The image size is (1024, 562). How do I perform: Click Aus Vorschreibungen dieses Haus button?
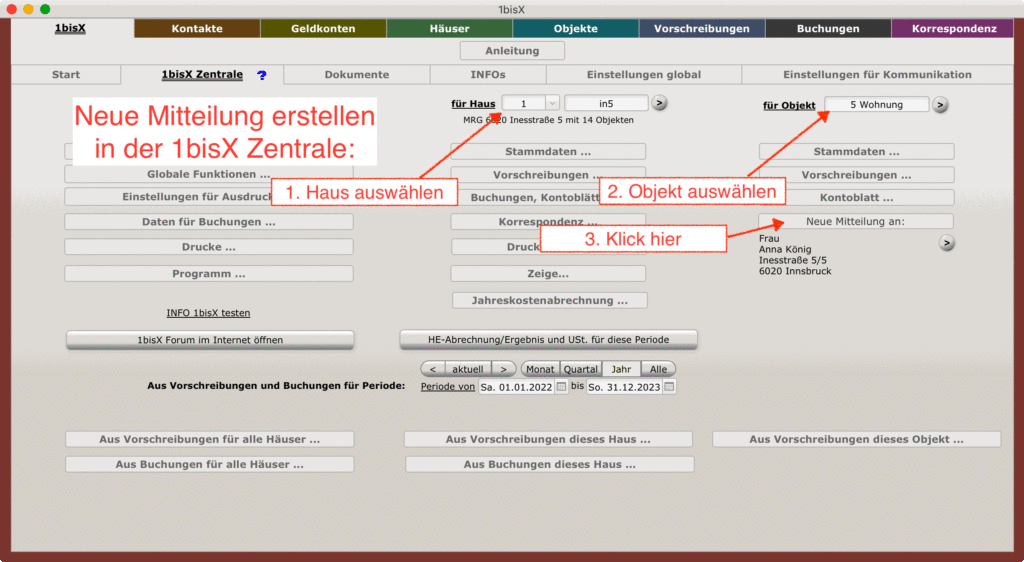548,439
